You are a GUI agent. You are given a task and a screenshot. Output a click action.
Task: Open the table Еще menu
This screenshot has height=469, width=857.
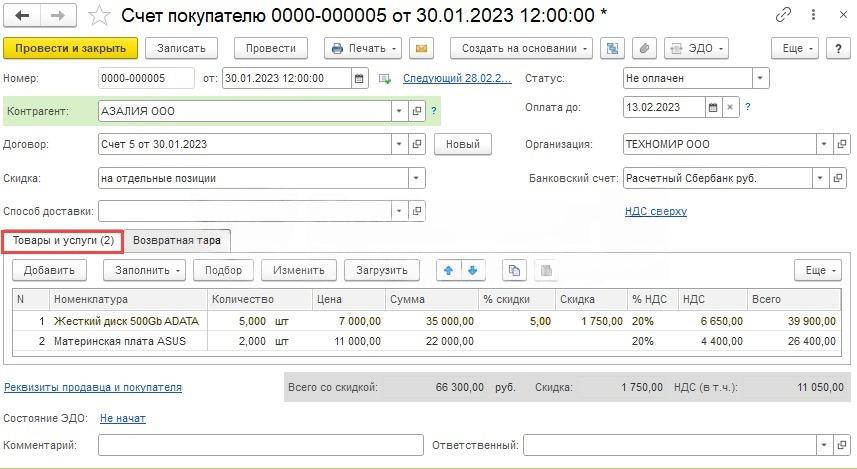tap(818, 270)
